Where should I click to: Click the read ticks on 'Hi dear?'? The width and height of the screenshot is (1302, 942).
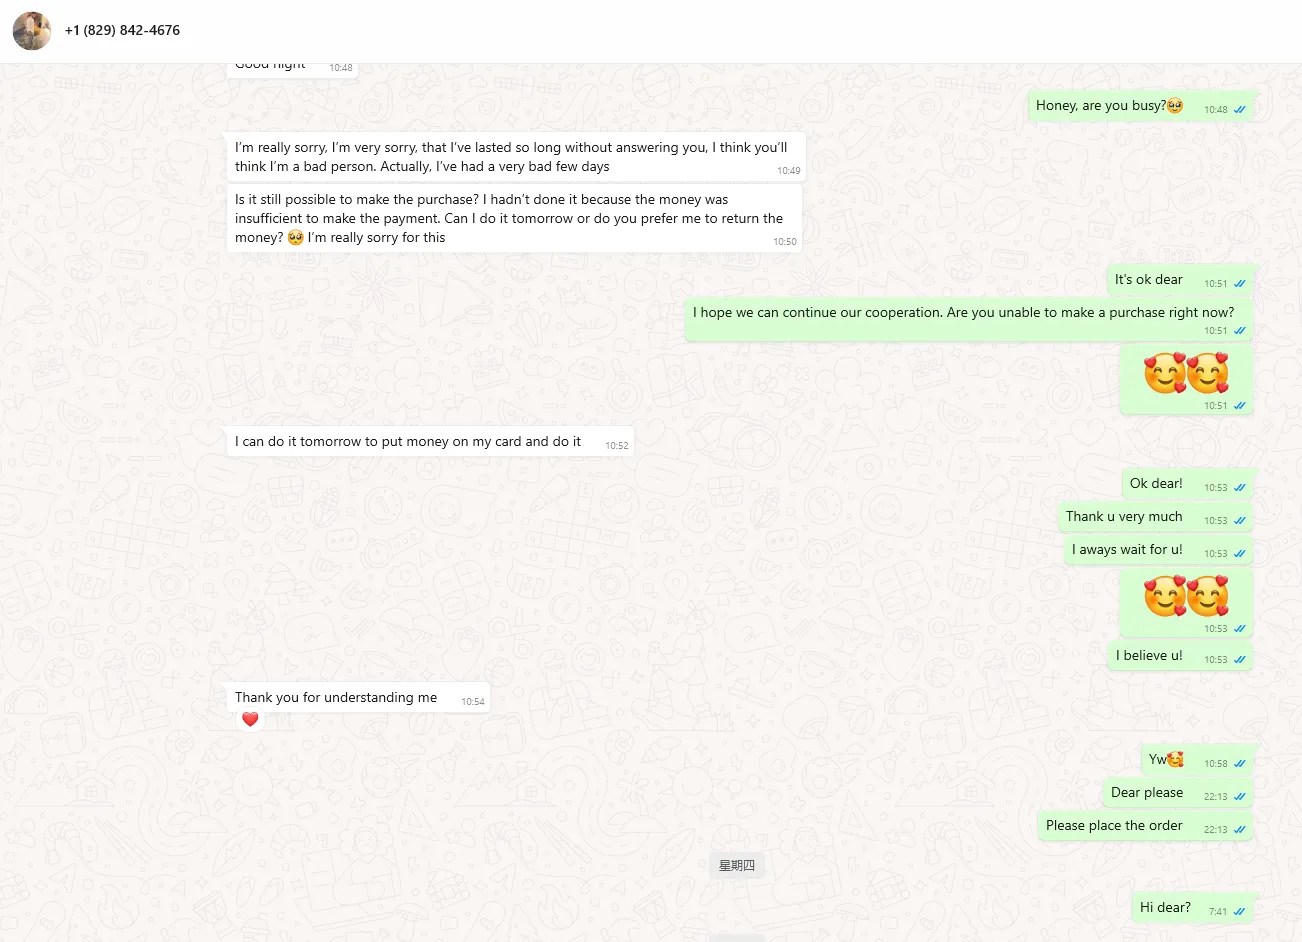(1240, 912)
